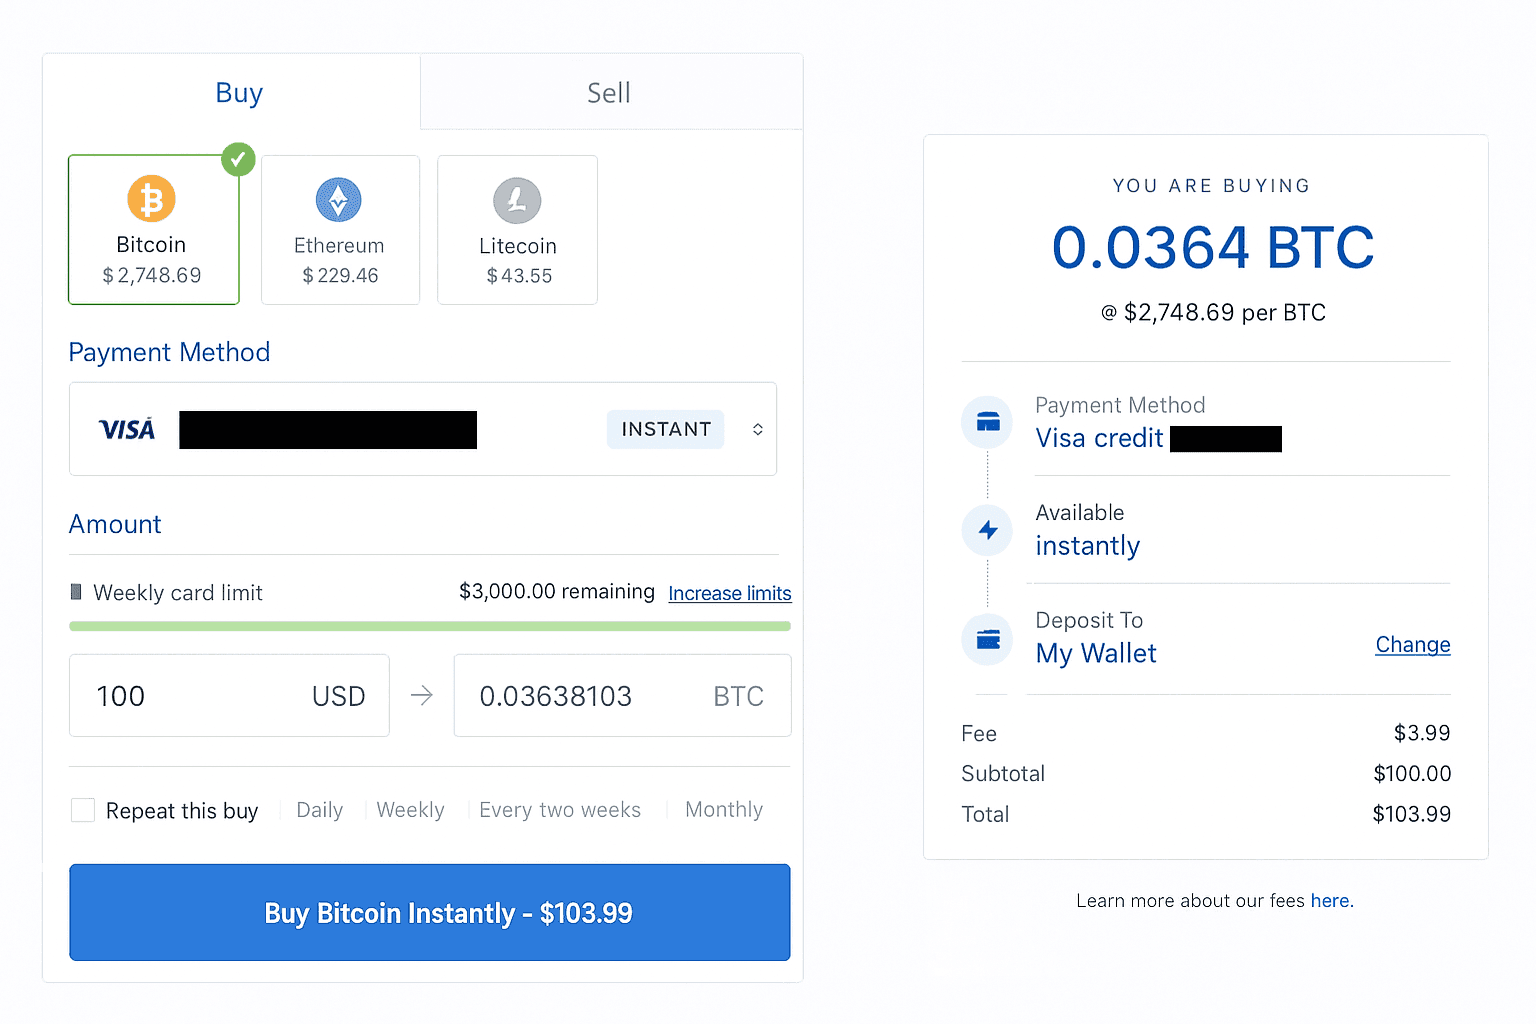
Task: Select the Ethereum diamond icon
Action: [x=339, y=200]
